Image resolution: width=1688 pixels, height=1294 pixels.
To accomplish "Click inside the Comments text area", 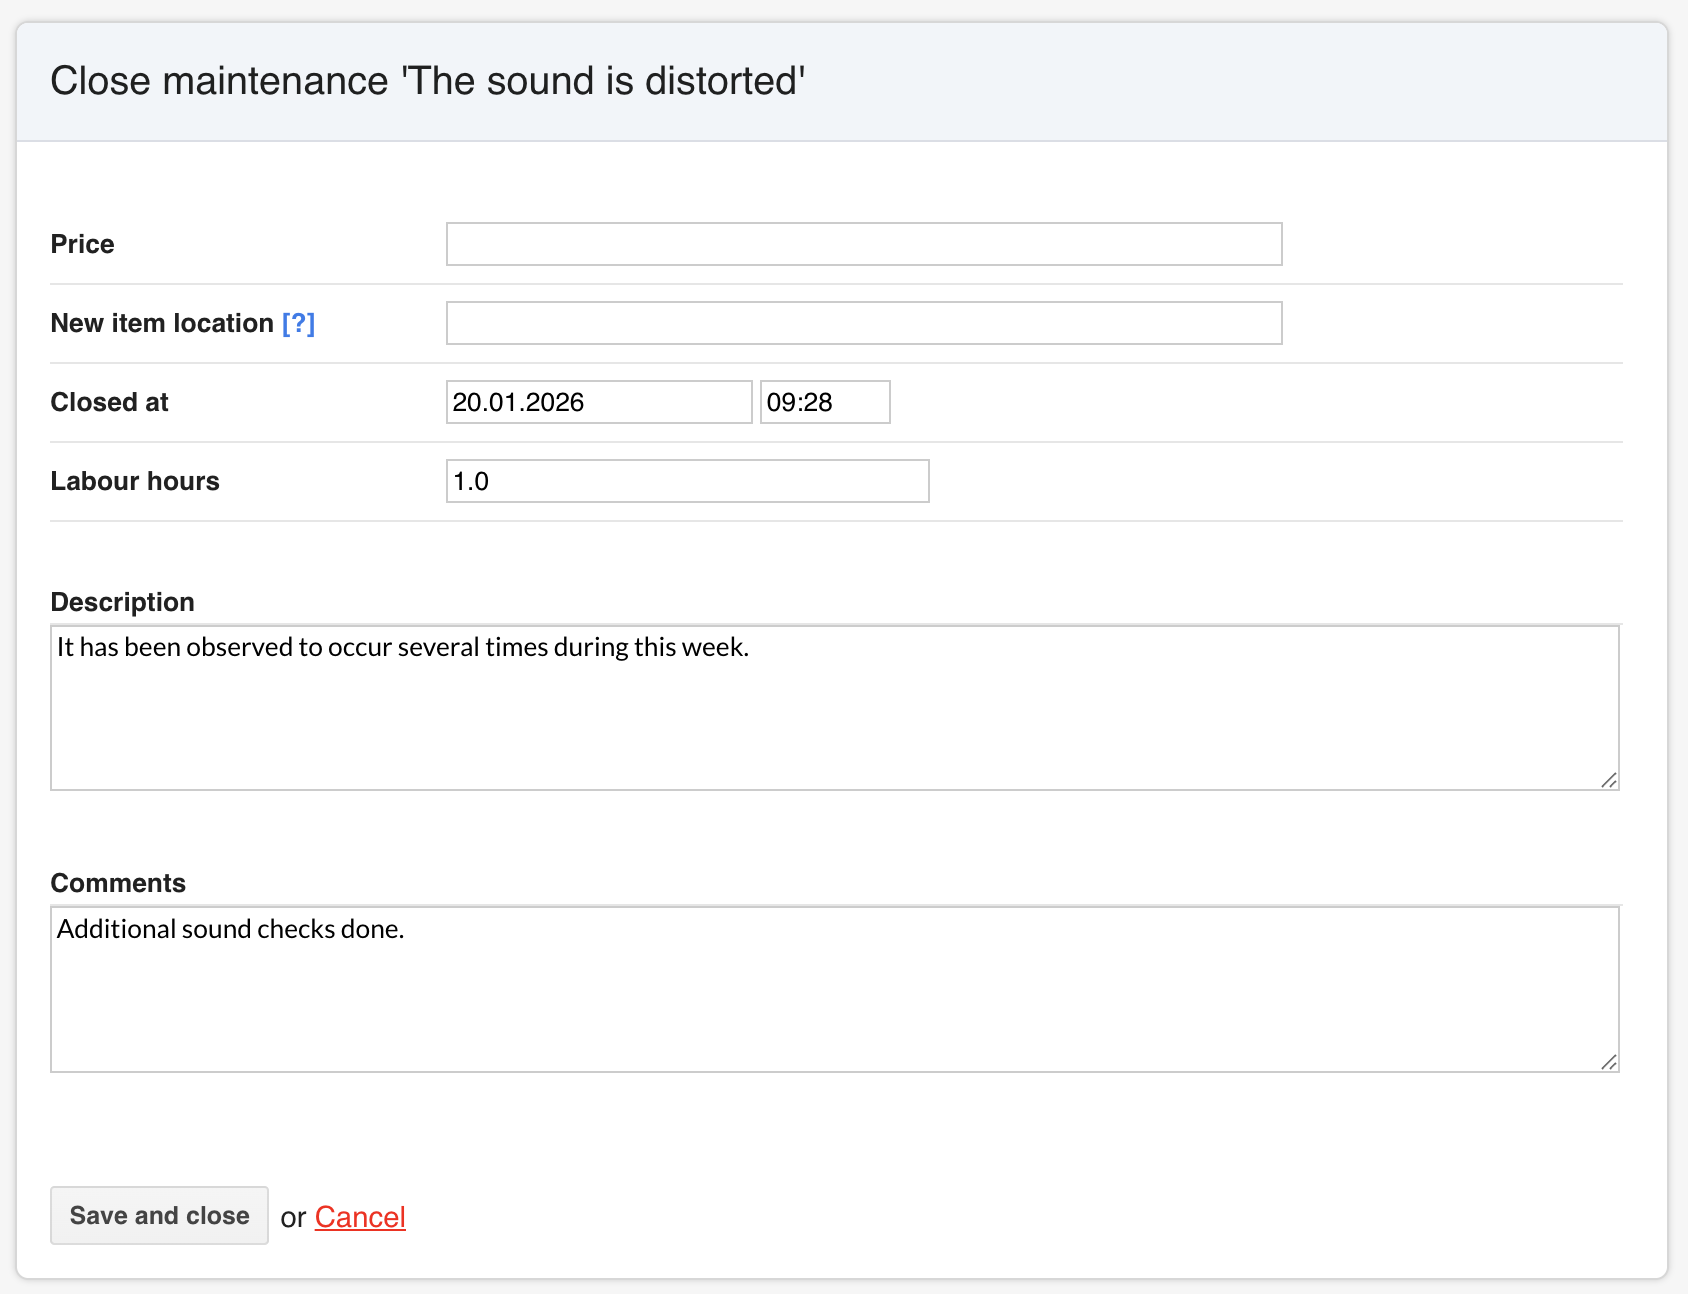I will pos(834,989).
